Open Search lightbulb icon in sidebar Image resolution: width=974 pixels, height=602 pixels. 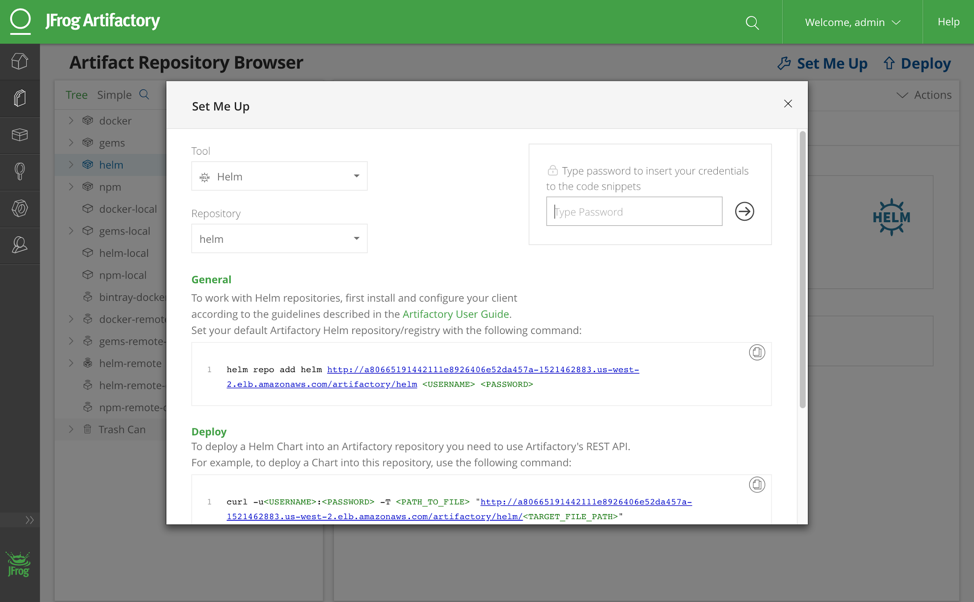(x=20, y=171)
